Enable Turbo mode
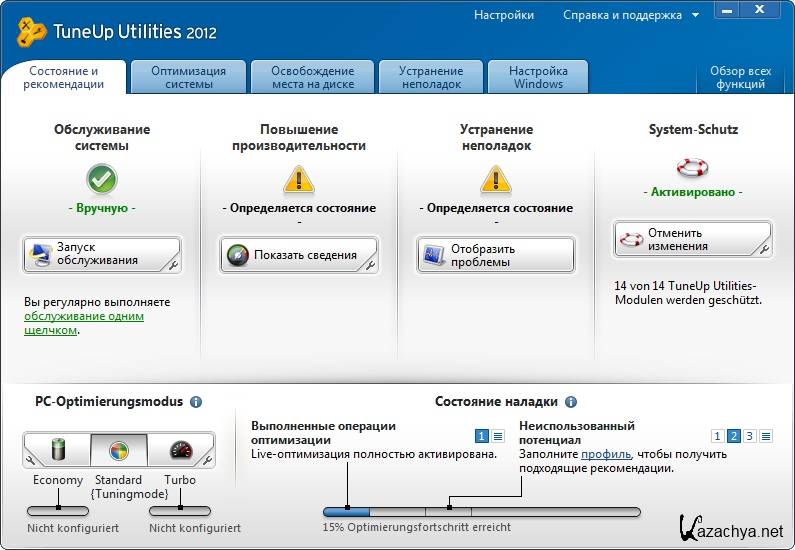The image size is (795, 550). 180,449
